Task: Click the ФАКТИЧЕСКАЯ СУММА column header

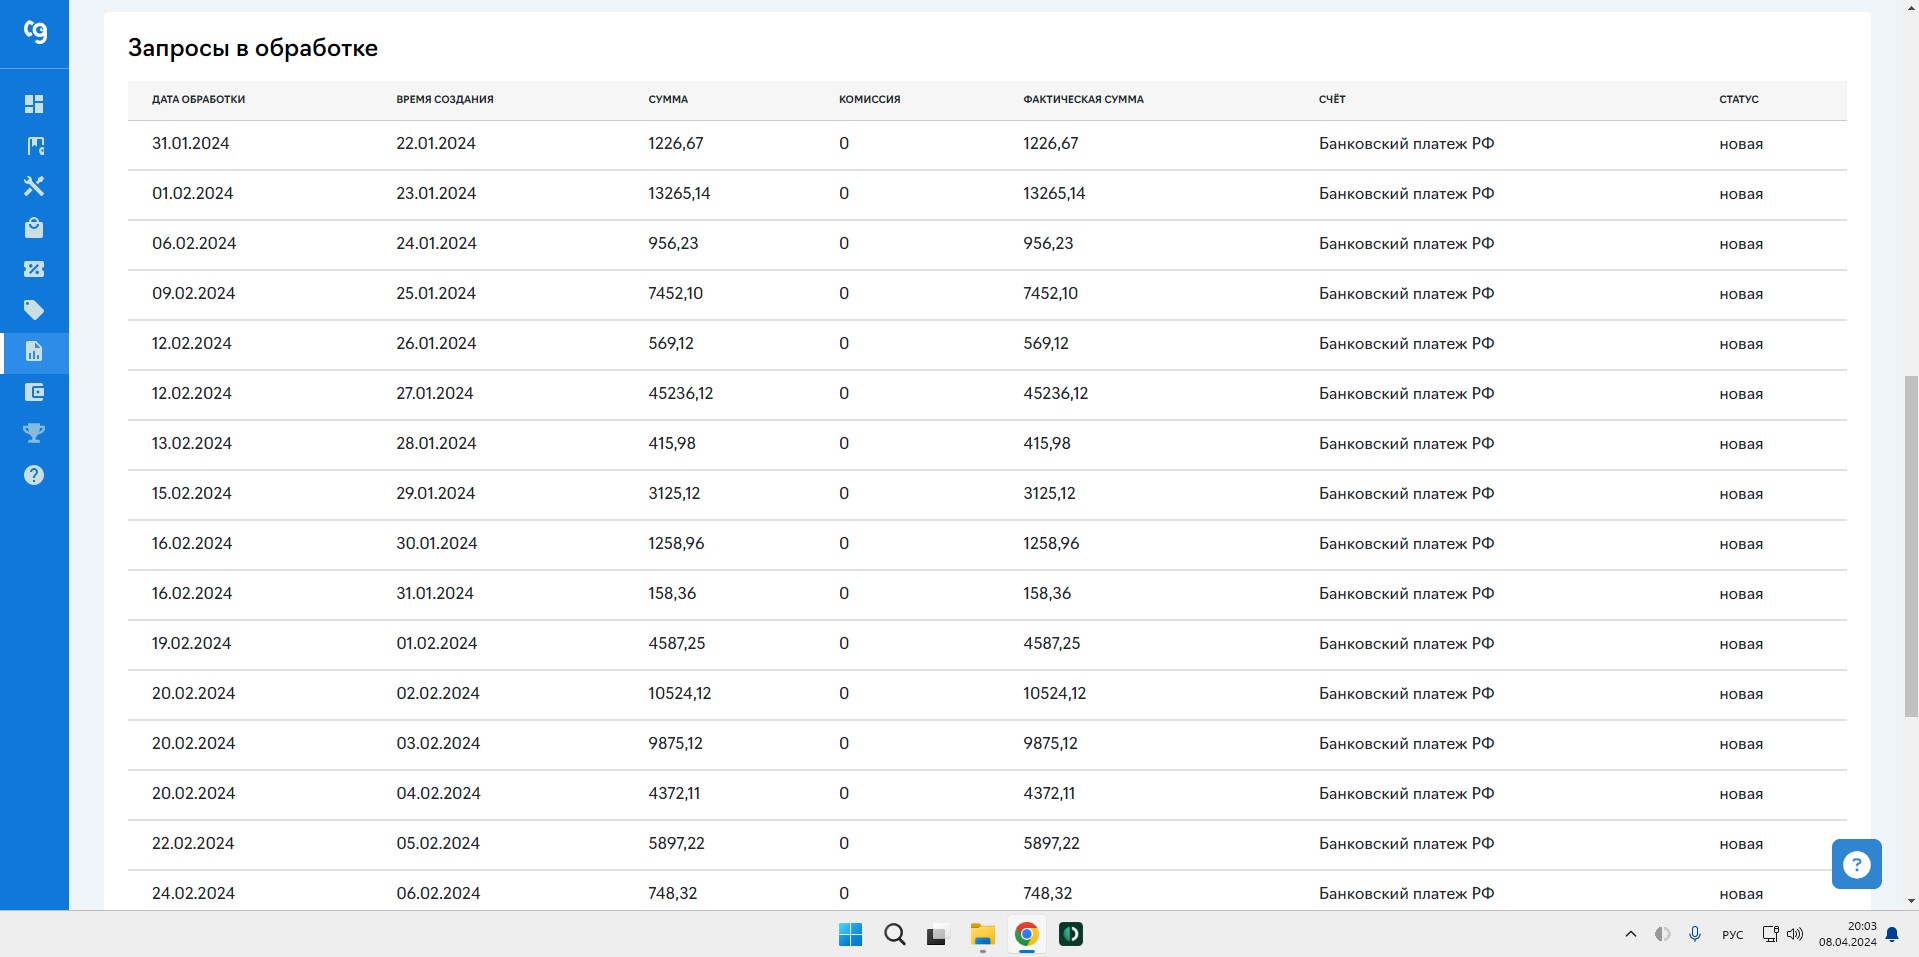Action: 1083,99
